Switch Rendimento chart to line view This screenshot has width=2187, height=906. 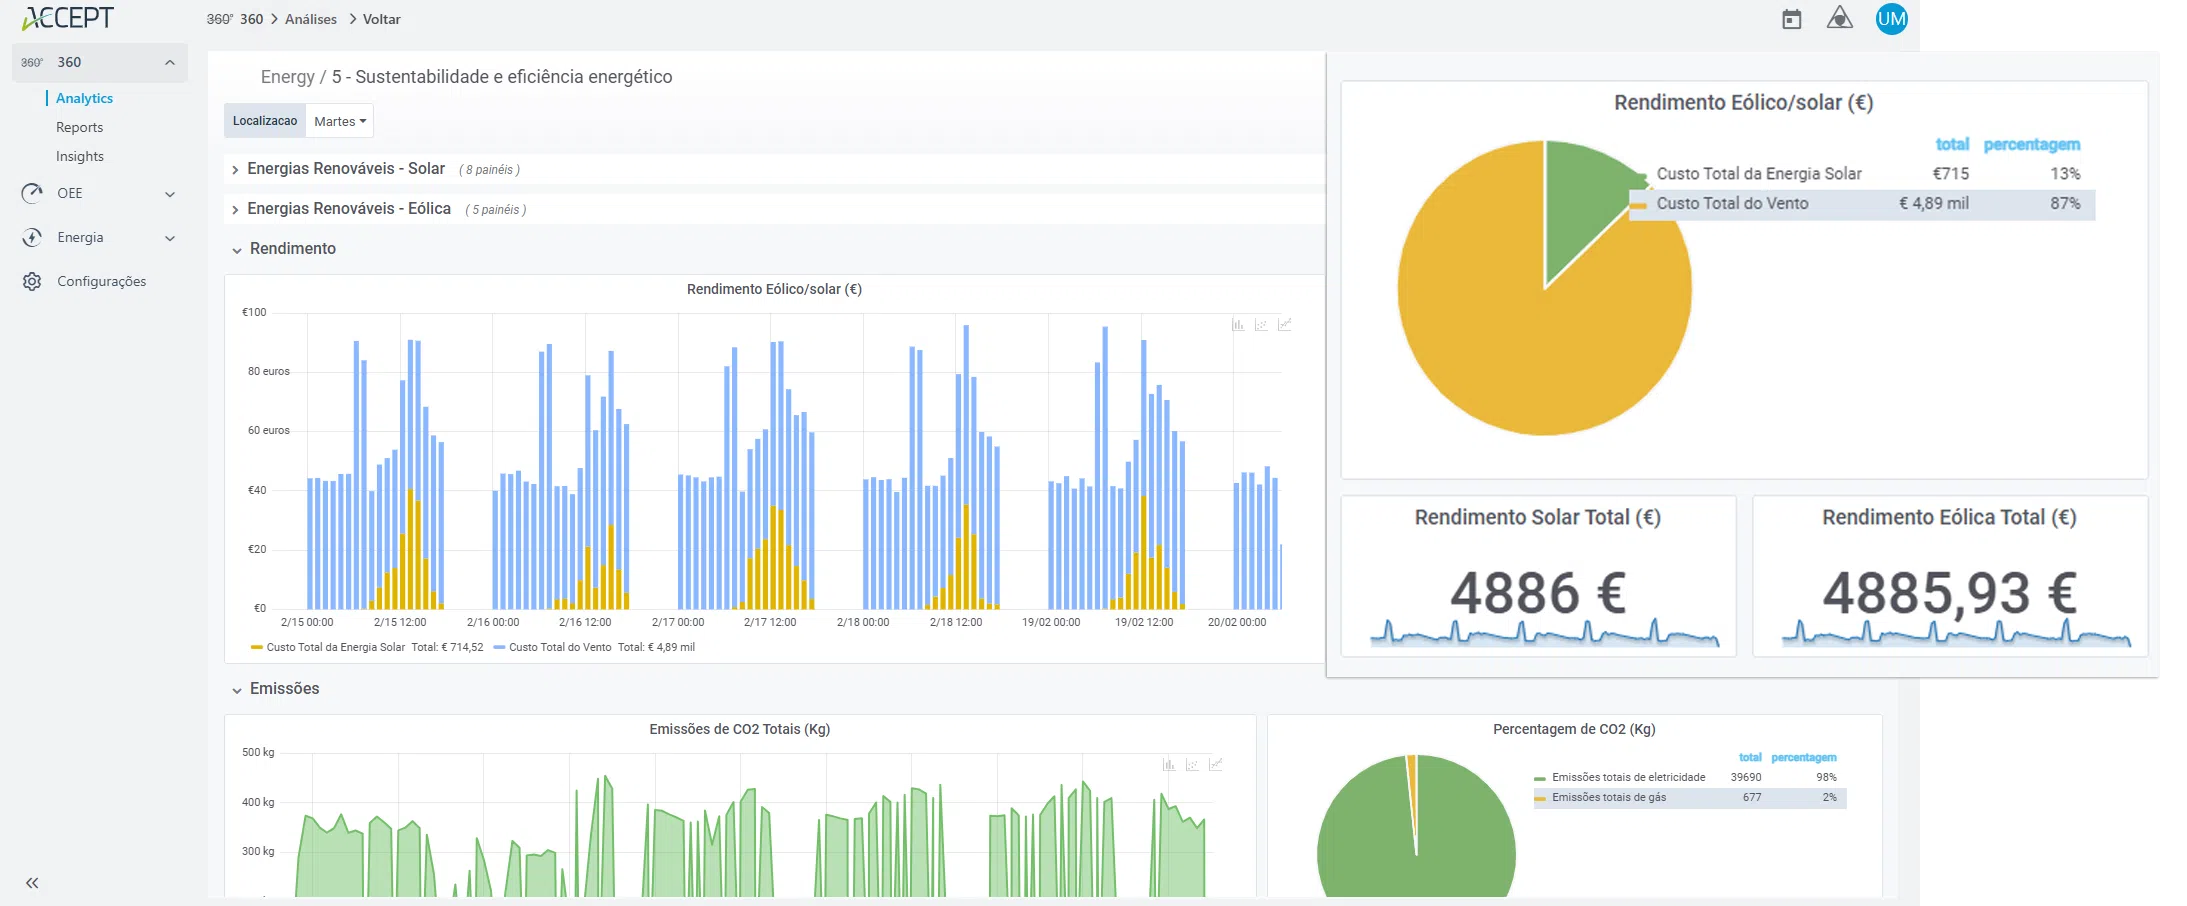1285,325
